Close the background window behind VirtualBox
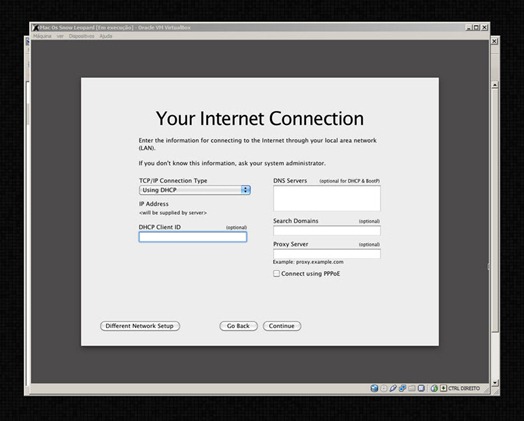The image size is (524, 421). pyautogui.click(x=495, y=41)
